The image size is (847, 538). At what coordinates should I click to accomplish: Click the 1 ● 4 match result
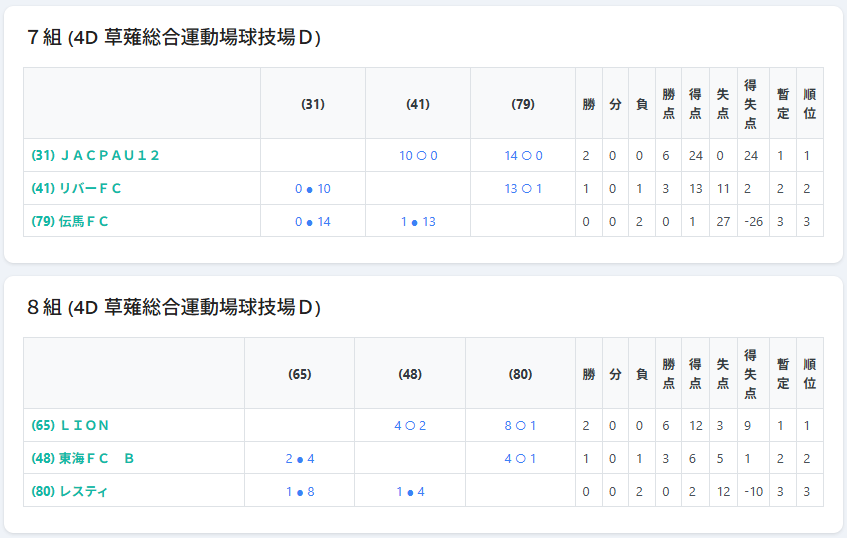point(410,491)
